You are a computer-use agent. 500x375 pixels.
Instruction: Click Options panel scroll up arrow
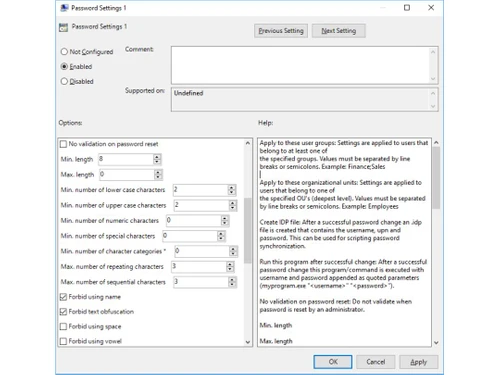click(x=248, y=143)
